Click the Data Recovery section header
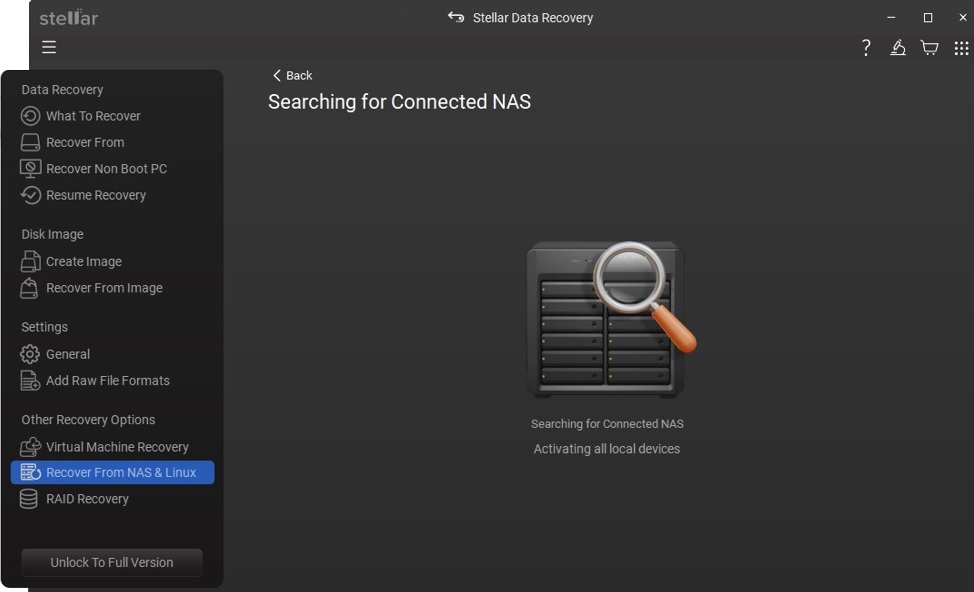Viewport: 974px width, 592px height. pos(62,89)
